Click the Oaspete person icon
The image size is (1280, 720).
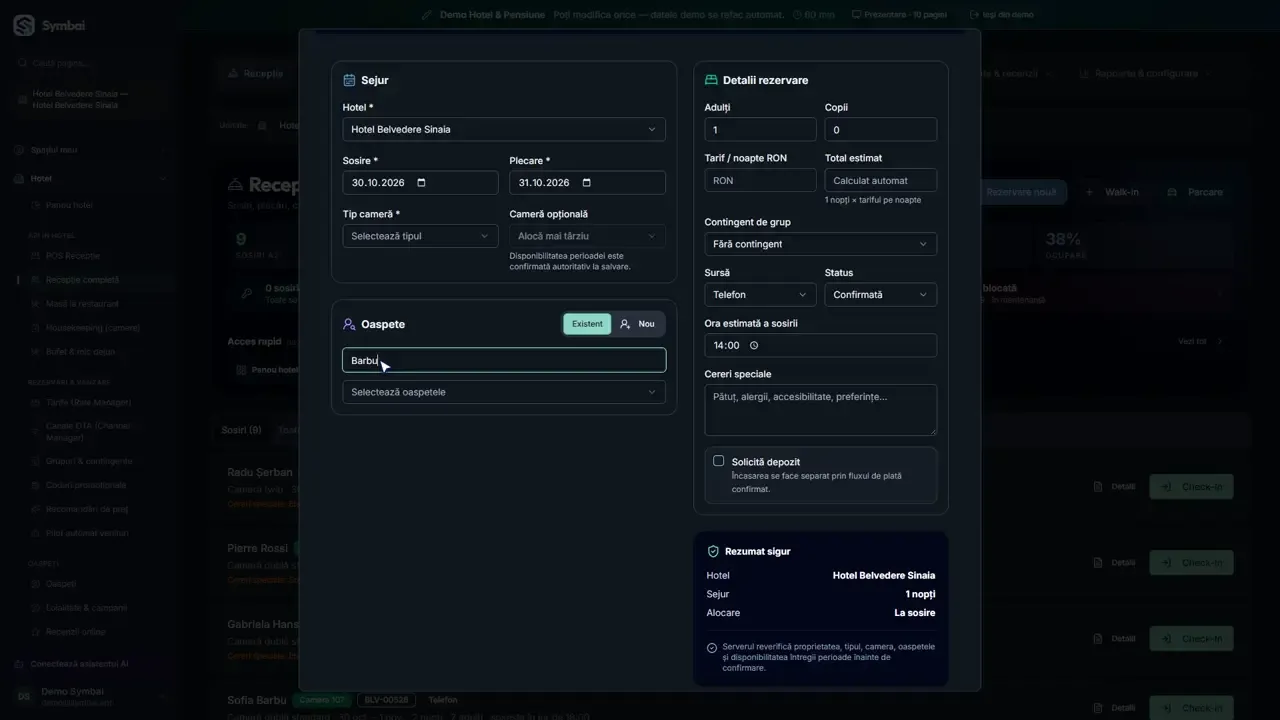click(x=349, y=325)
